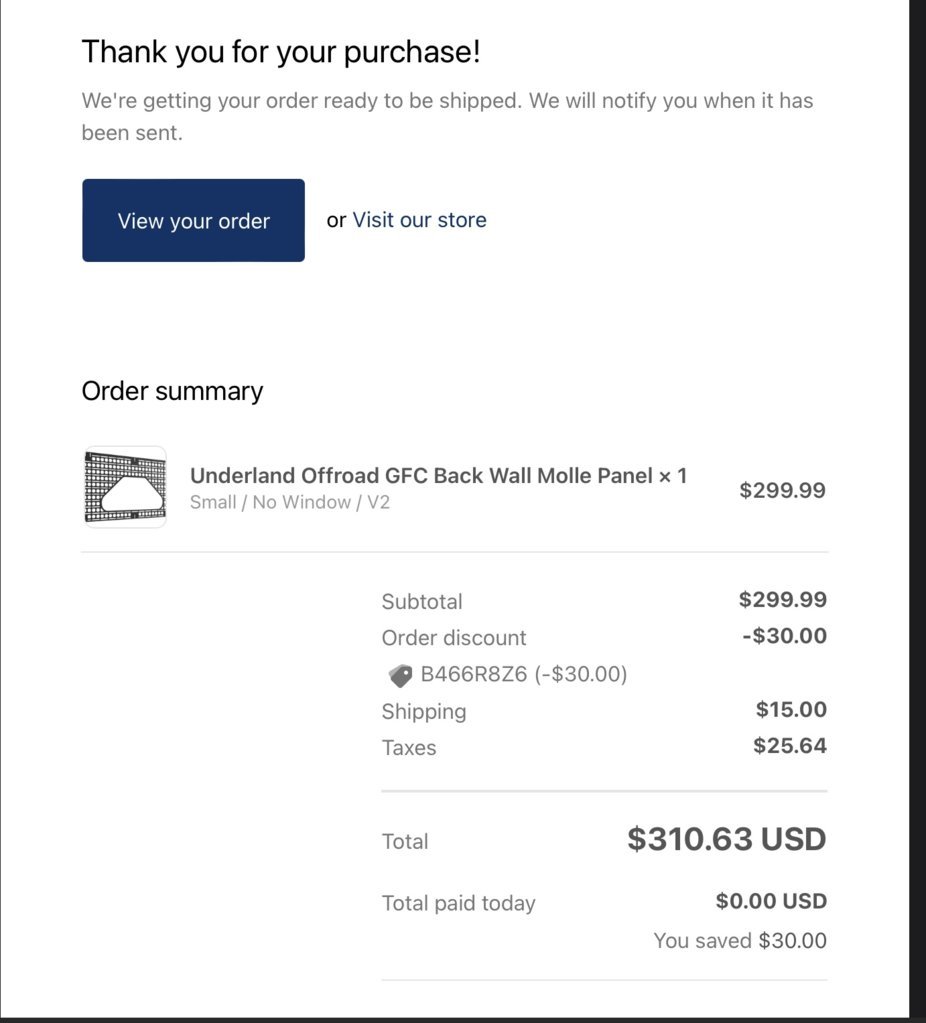Image resolution: width=926 pixels, height=1023 pixels.
Task: Click the Shipping label
Action: 424,712
